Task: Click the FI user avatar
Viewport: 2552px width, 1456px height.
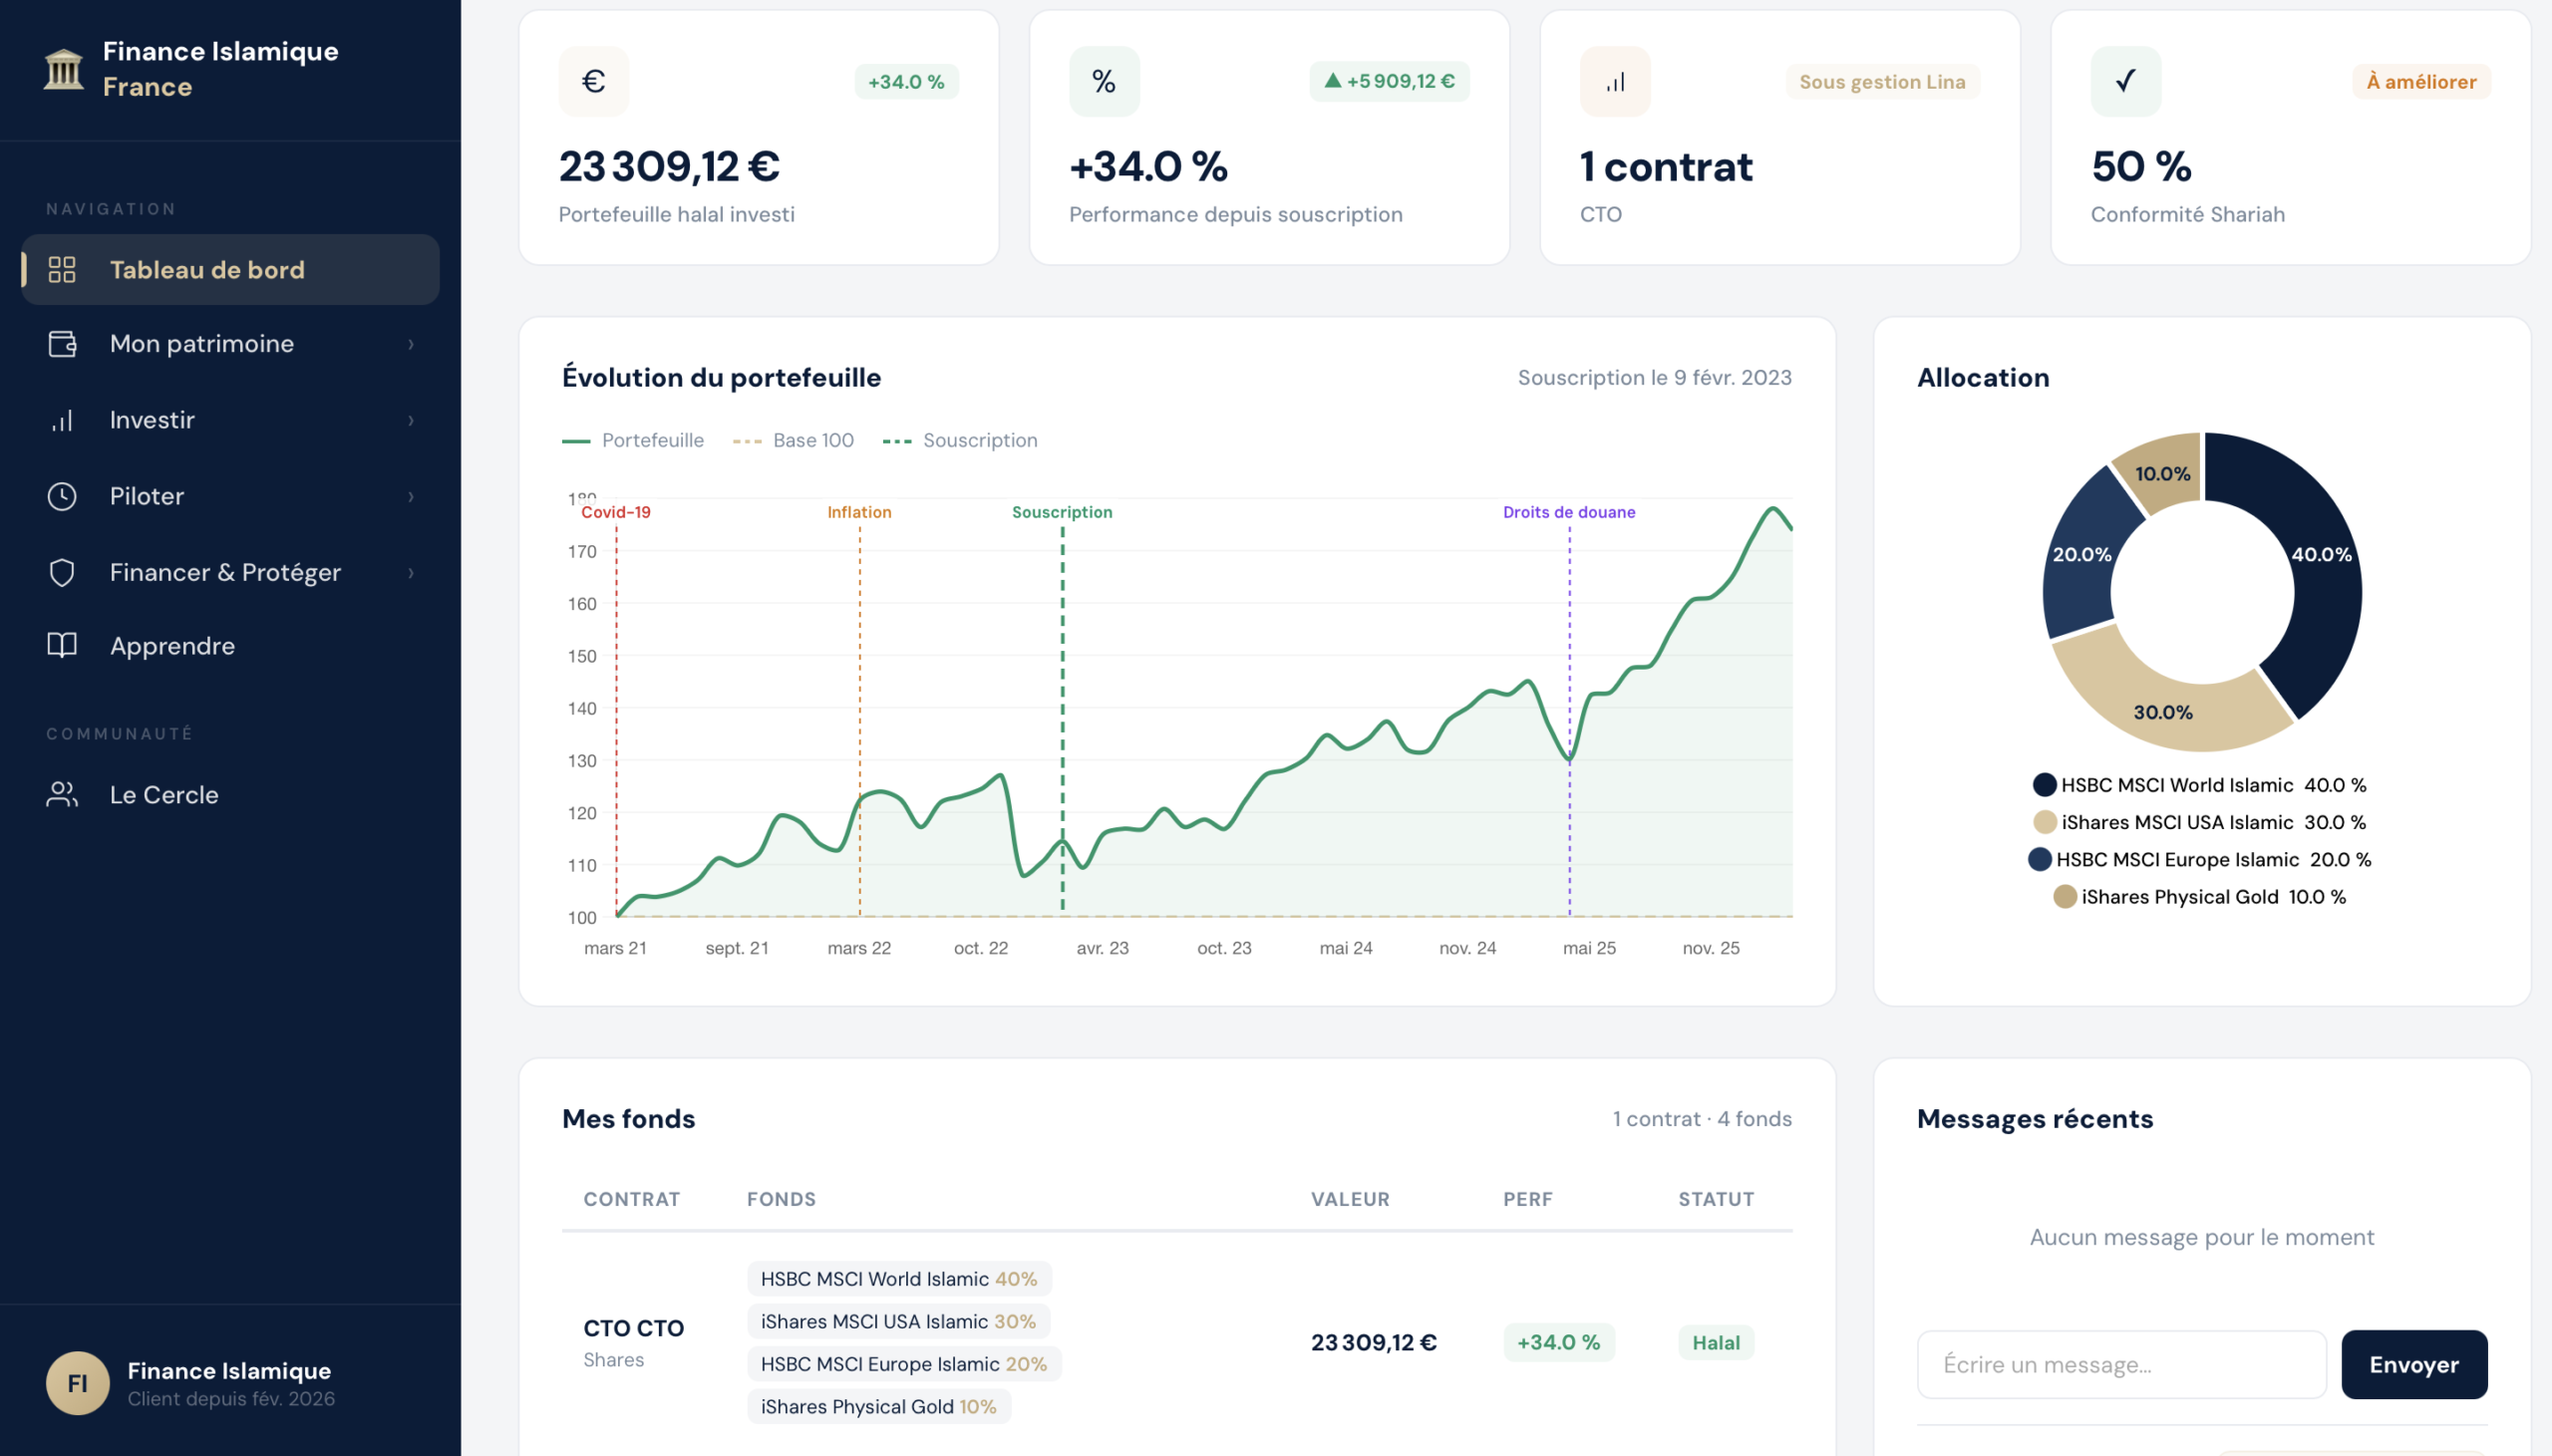Action: (x=78, y=1383)
